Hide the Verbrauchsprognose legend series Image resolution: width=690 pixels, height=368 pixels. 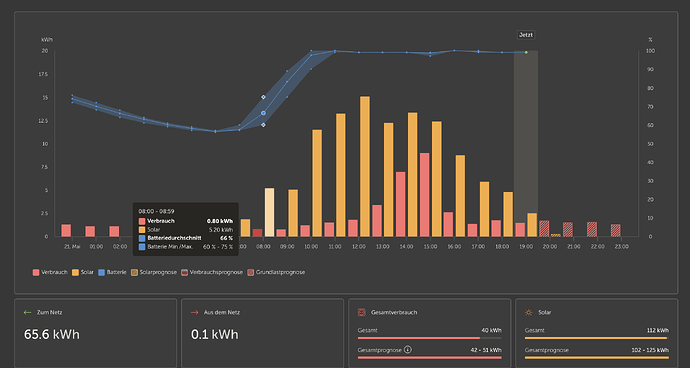tap(212, 272)
